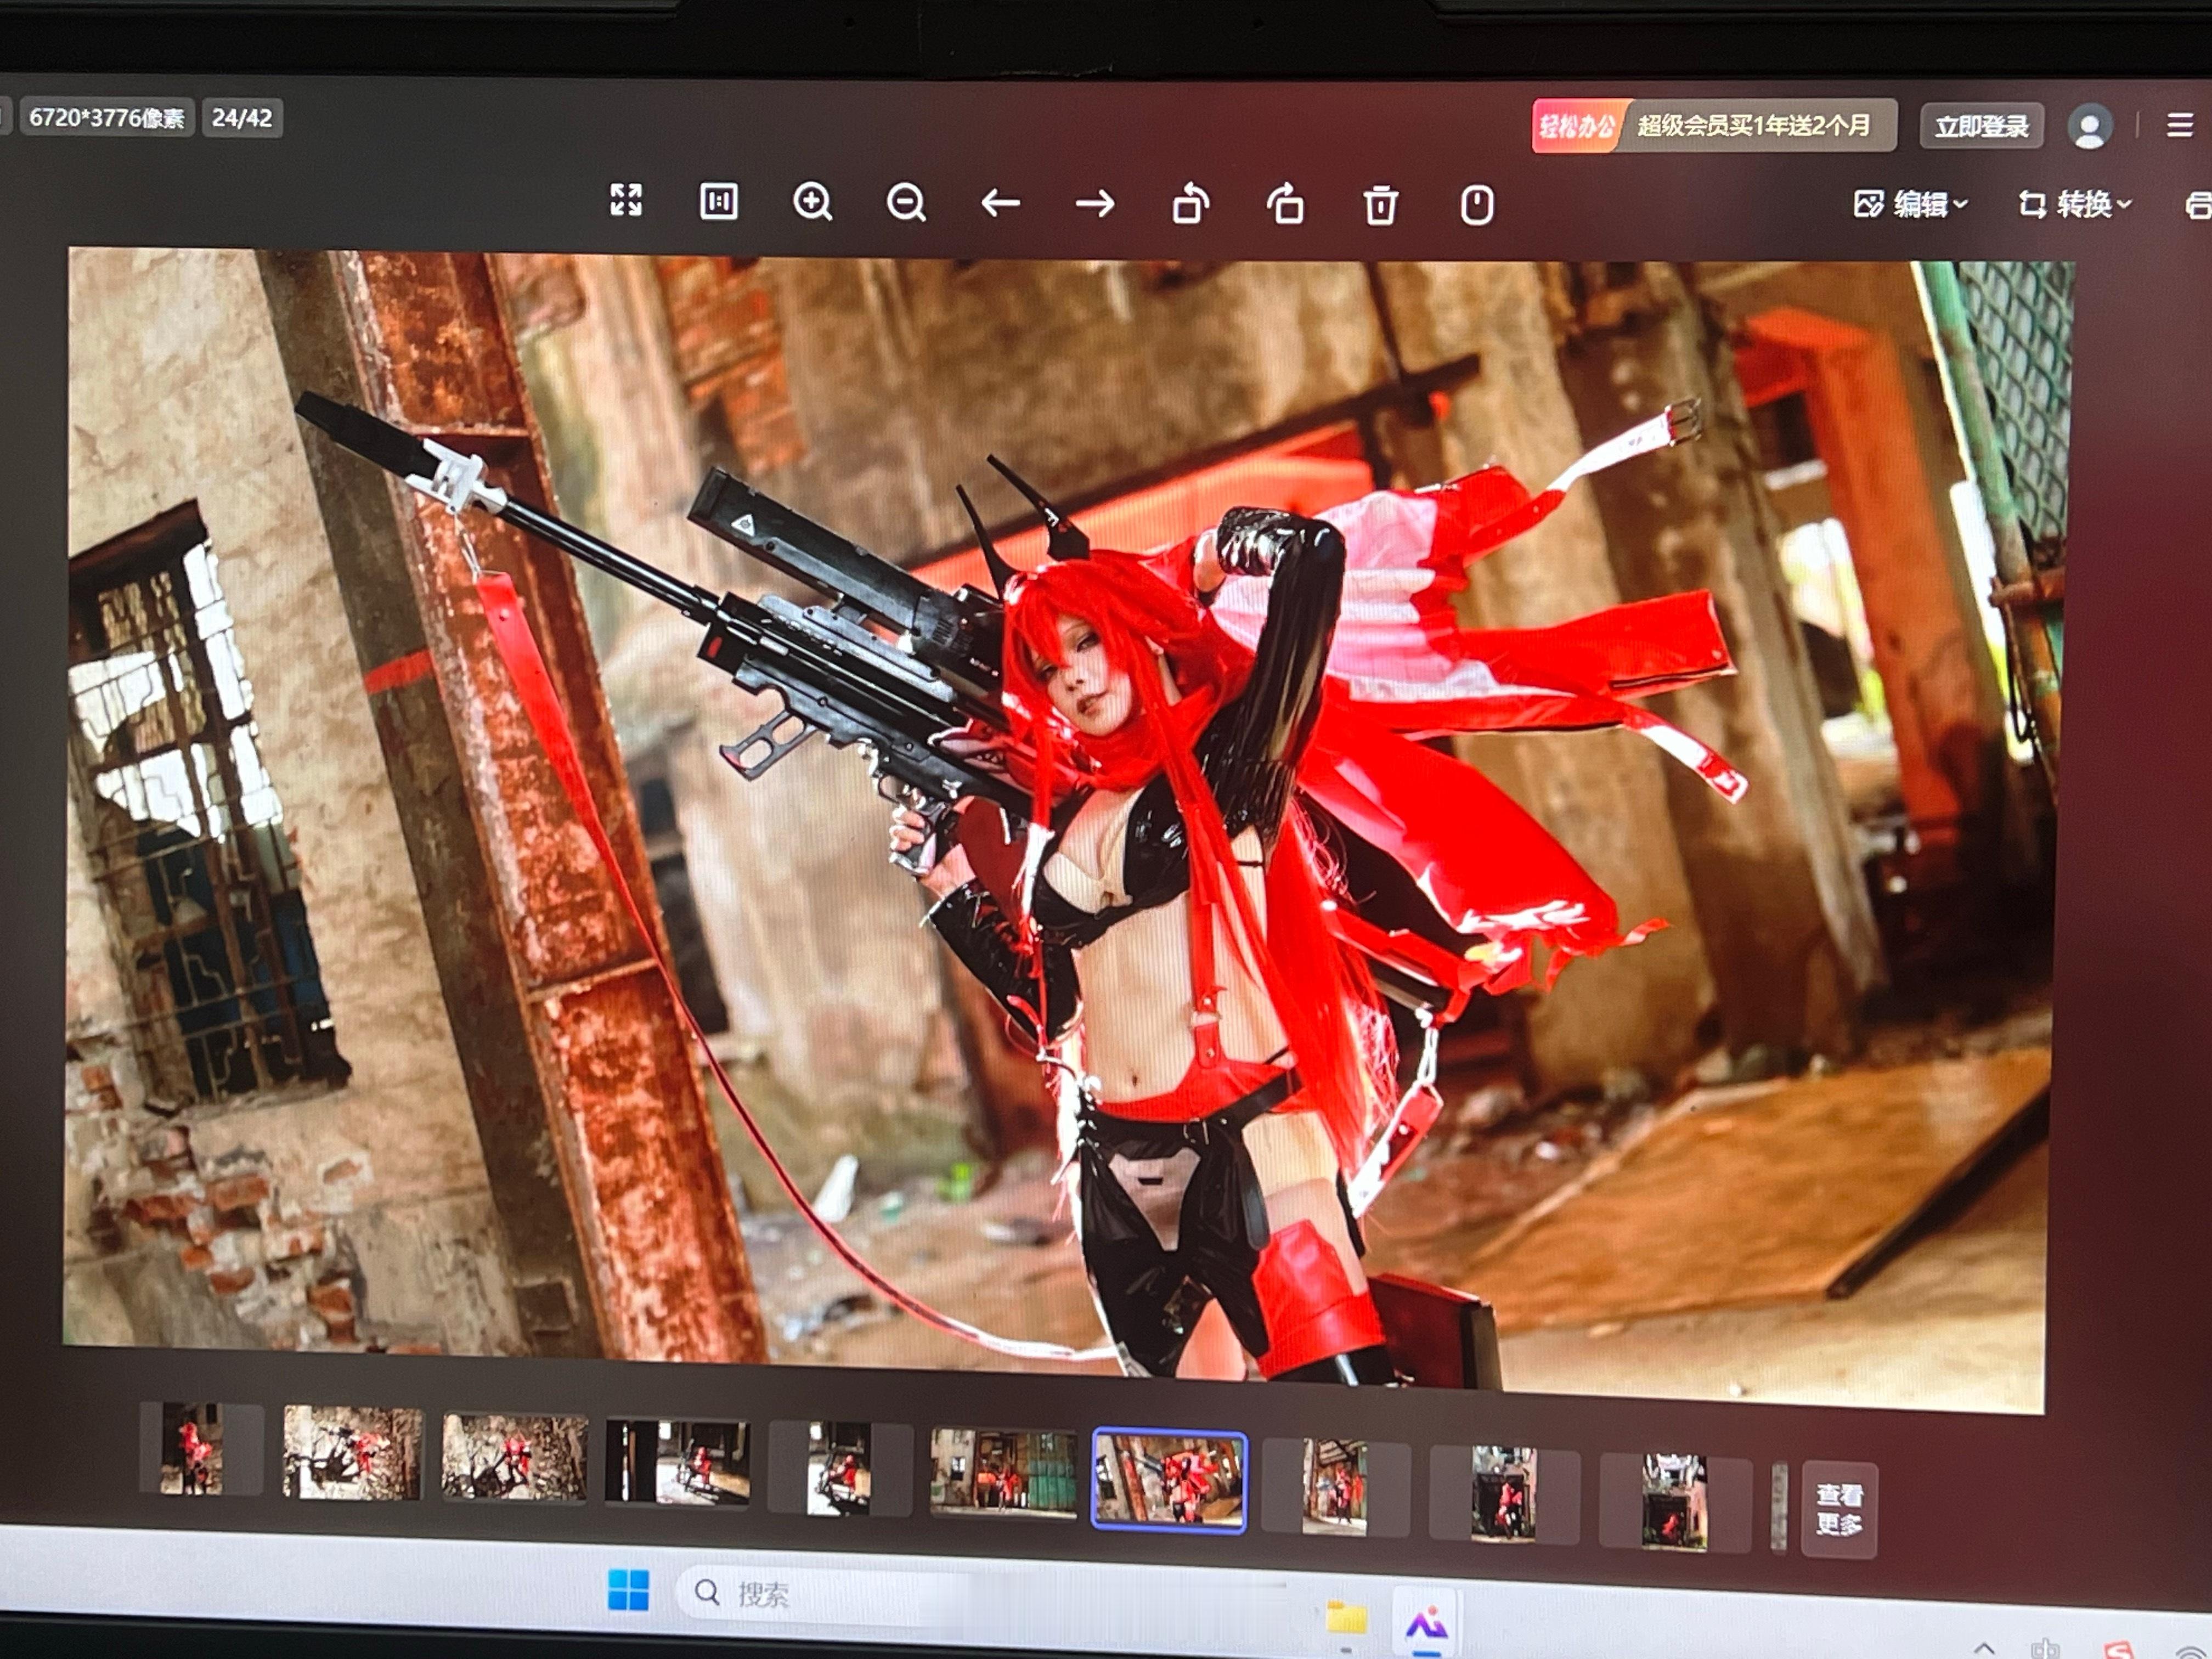2212x1659 pixels.
Task: Go to next image arrow
Action: (x=1095, y=205)
